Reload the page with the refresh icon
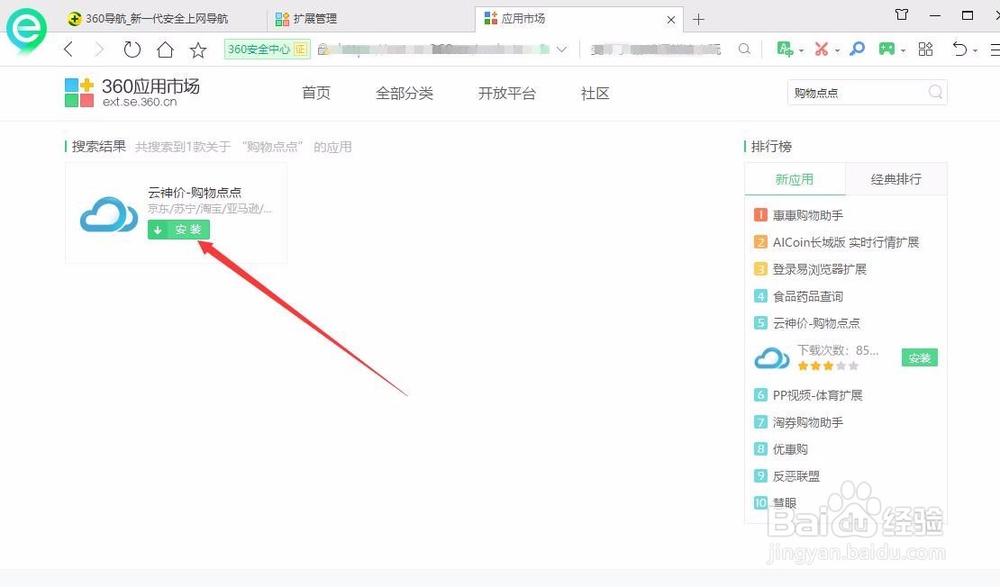Viewport: 1000px width, 587px height. click(x=132, y=49)
